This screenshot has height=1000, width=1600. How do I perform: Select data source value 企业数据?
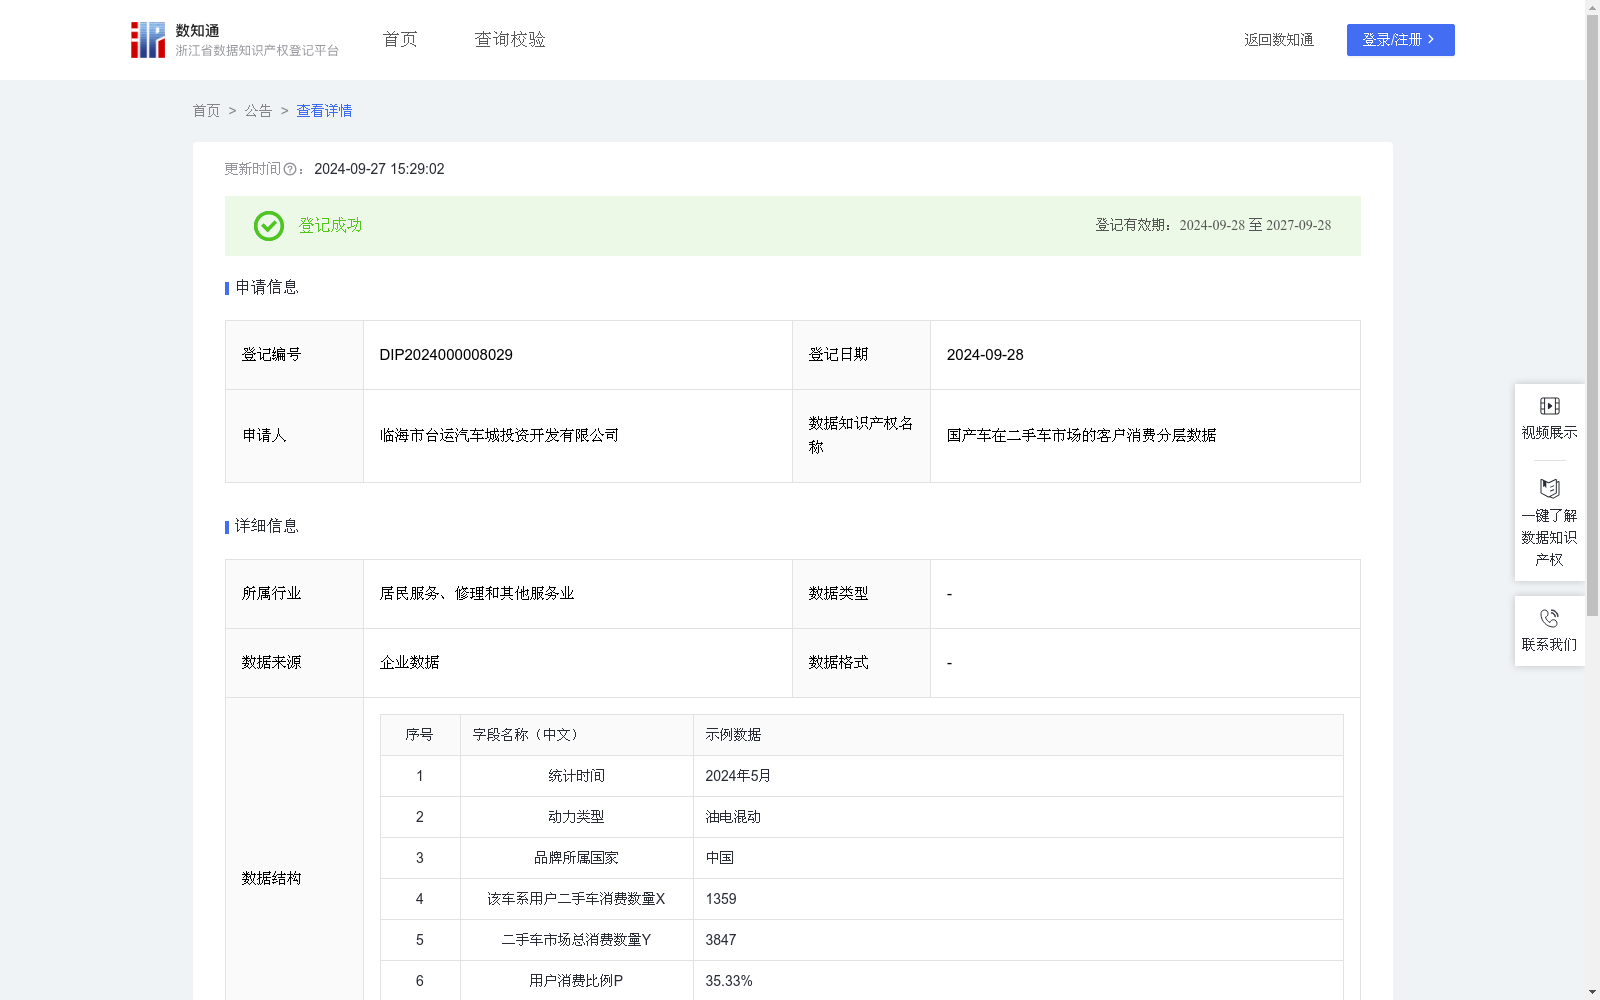(409, 662)
